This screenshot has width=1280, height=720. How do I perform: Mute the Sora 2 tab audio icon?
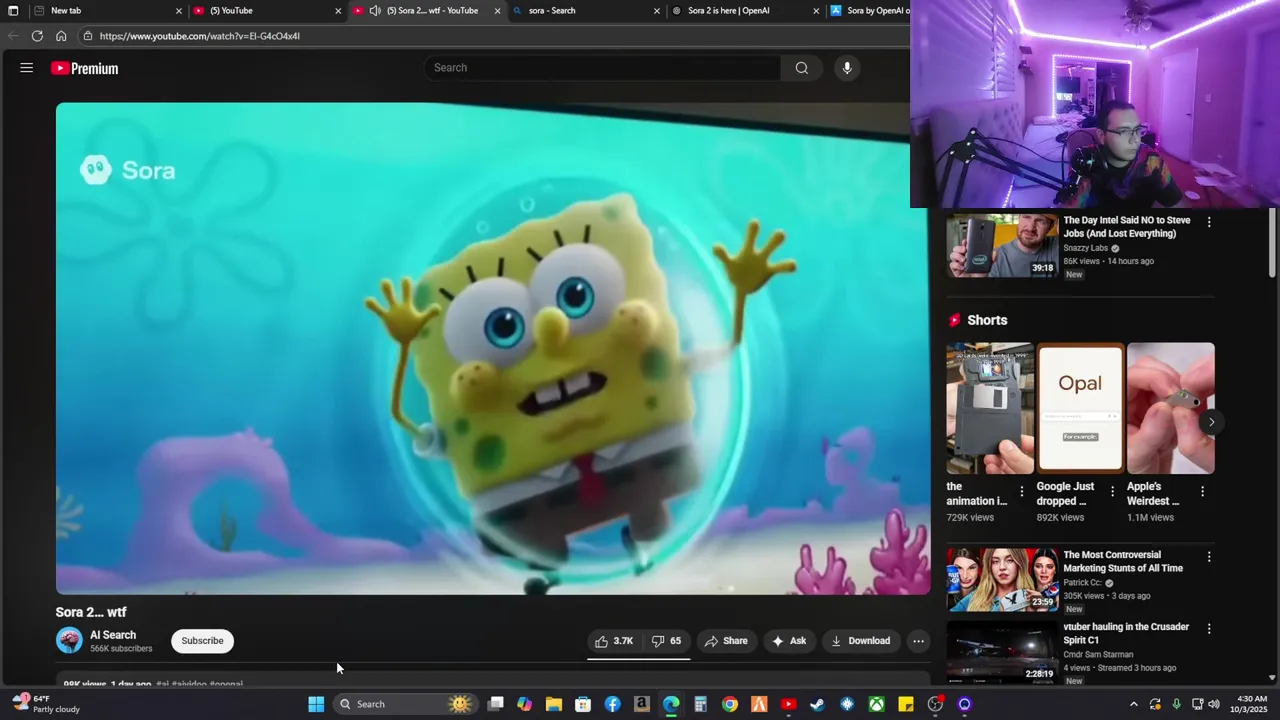[x=375, y=11]
